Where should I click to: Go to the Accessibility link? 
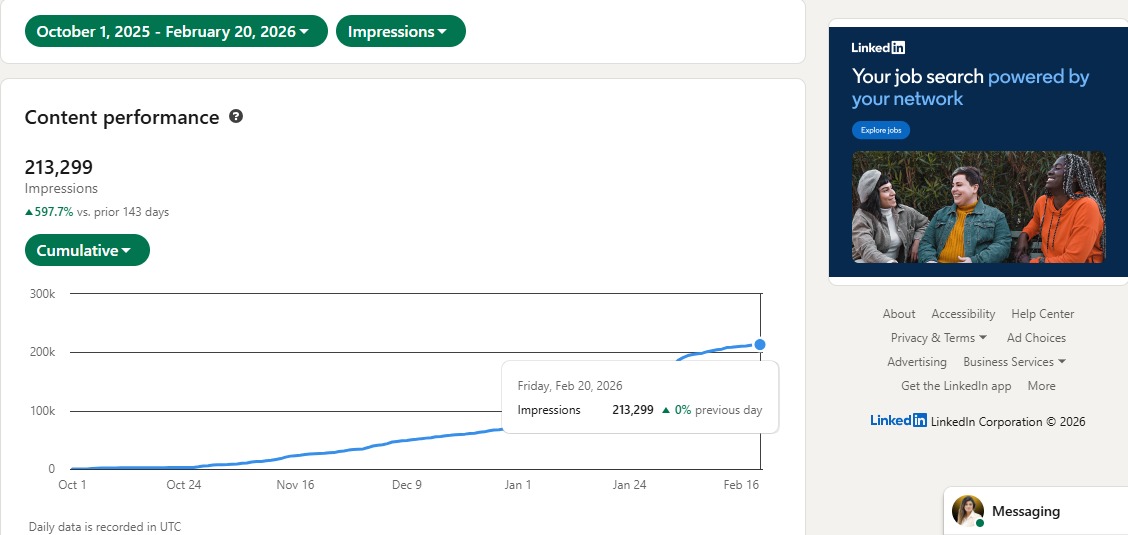(963, 314)
